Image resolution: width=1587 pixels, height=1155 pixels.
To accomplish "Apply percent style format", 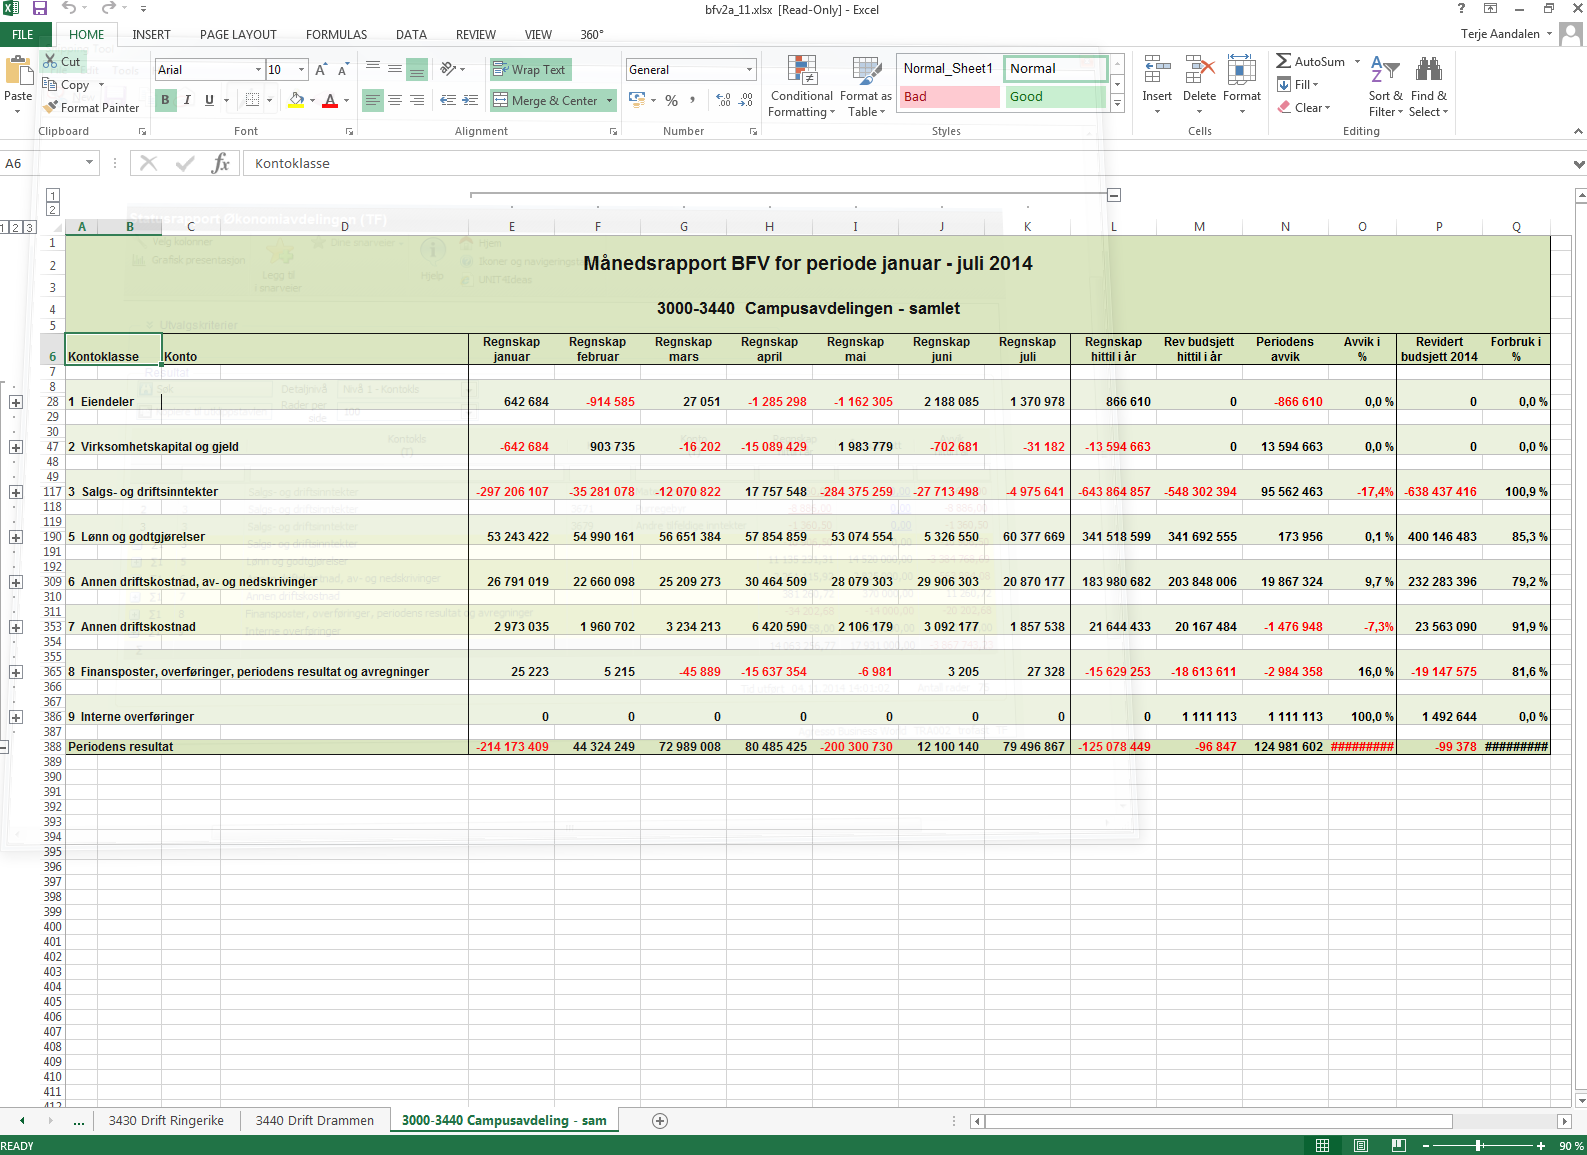I will (x=672, y=100).
